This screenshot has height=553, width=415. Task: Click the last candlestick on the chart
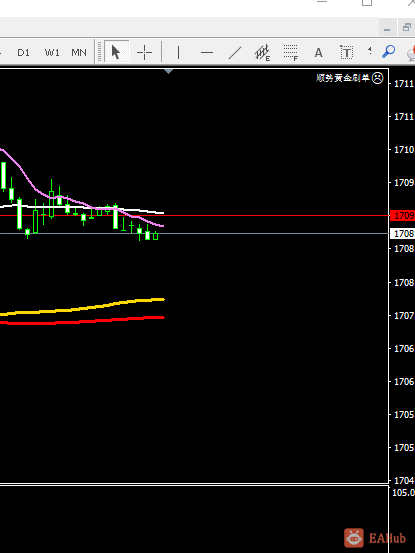155,236
